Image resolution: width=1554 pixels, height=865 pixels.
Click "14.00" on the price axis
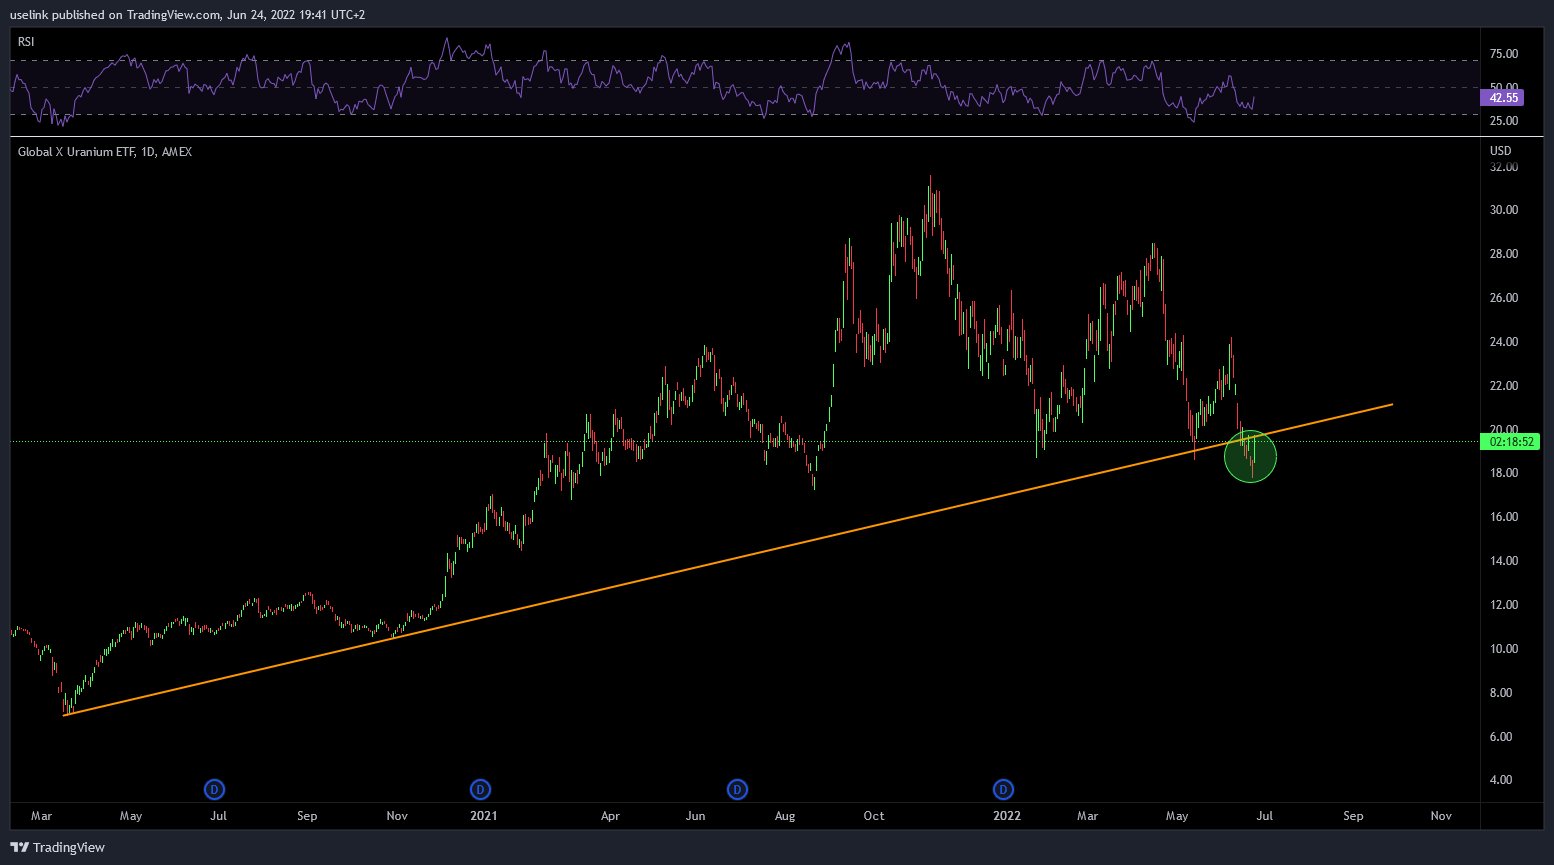(1503, 561)
